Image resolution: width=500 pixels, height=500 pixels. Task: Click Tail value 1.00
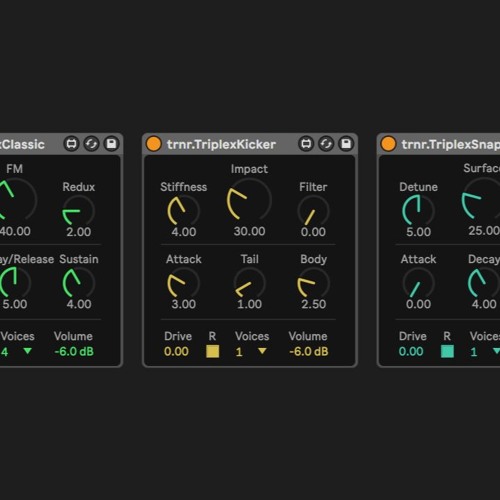click(249, 304)
